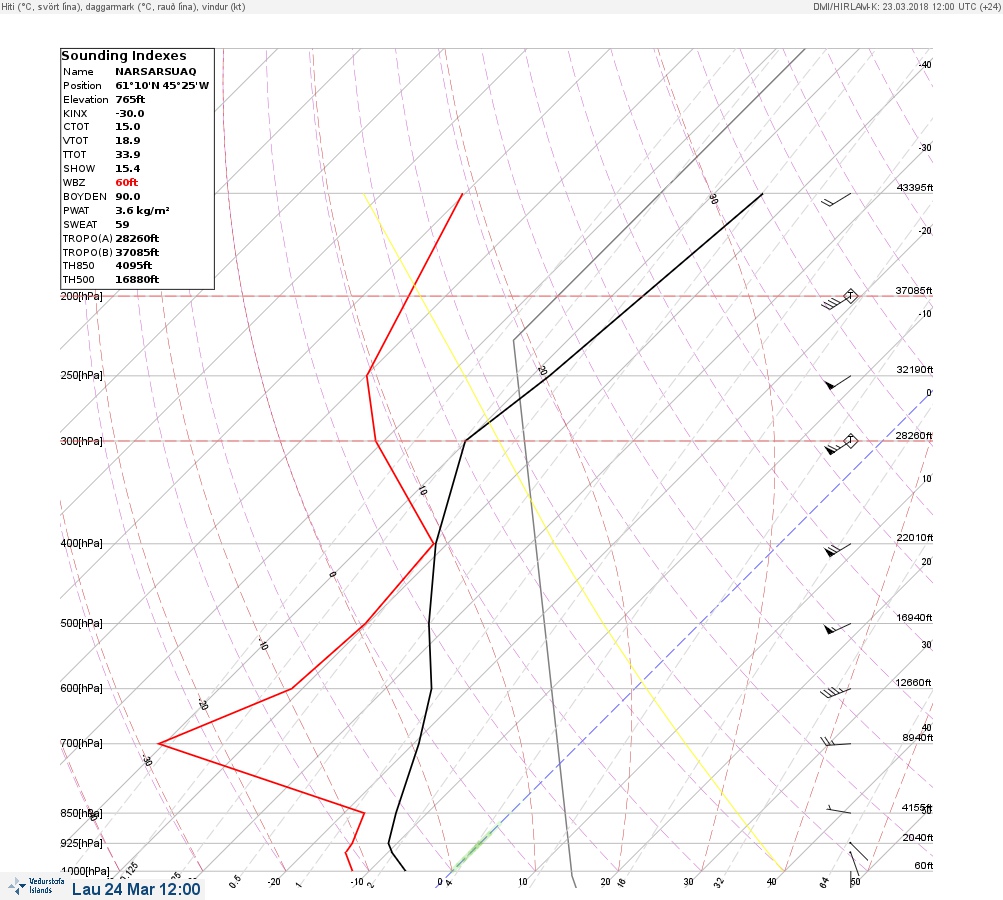1003x900 pixels.
Task: Click the wind barb at 600 hPa
Action: coord(835,693)
